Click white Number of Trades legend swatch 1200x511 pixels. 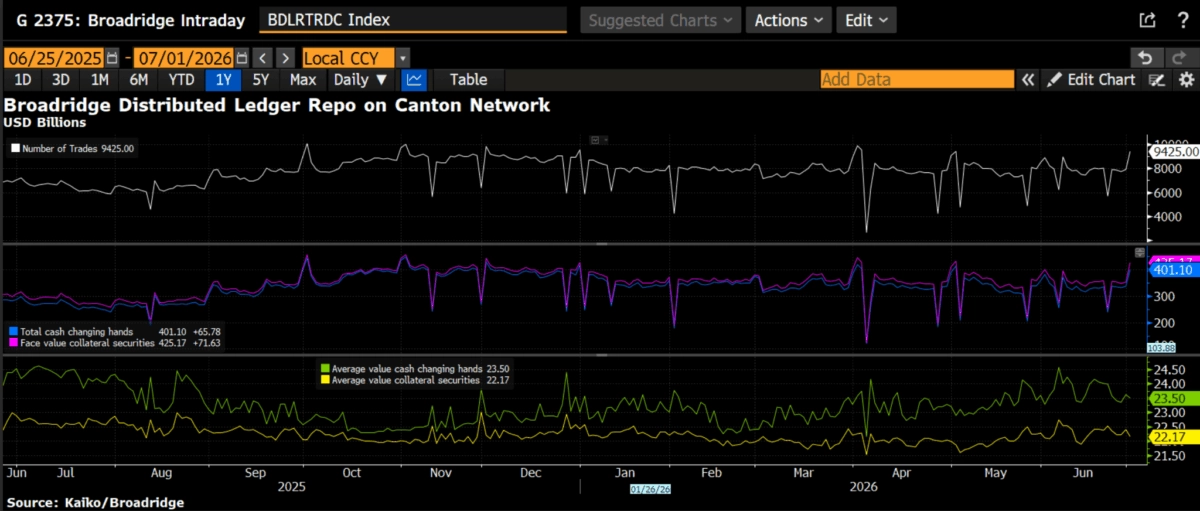pos(15,149)
